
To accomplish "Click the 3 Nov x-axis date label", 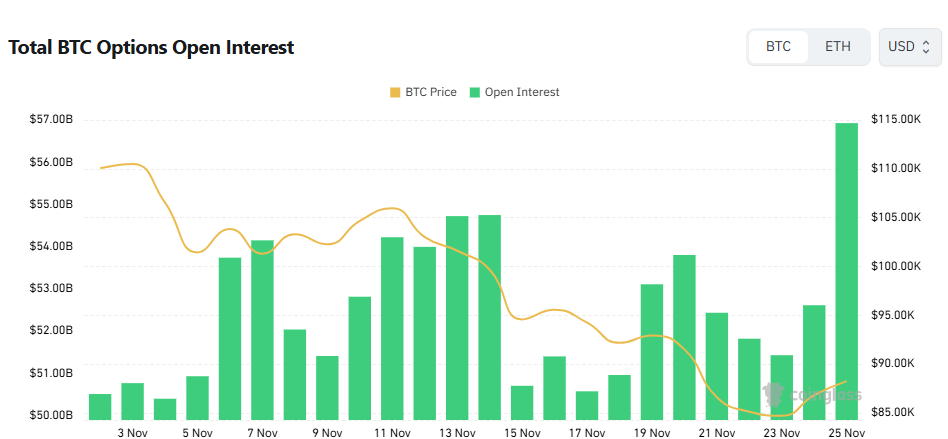I will click(133, 433).
